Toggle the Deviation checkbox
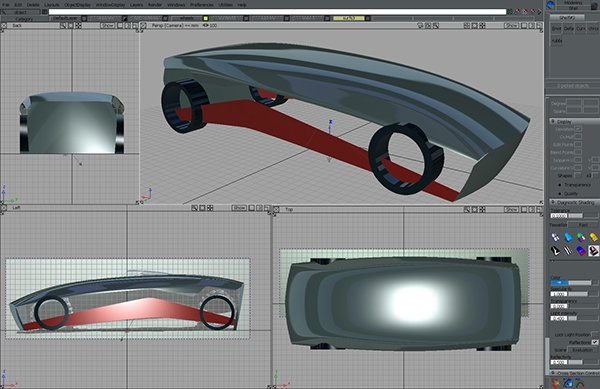The image size is (600, 389). point(578,129)
